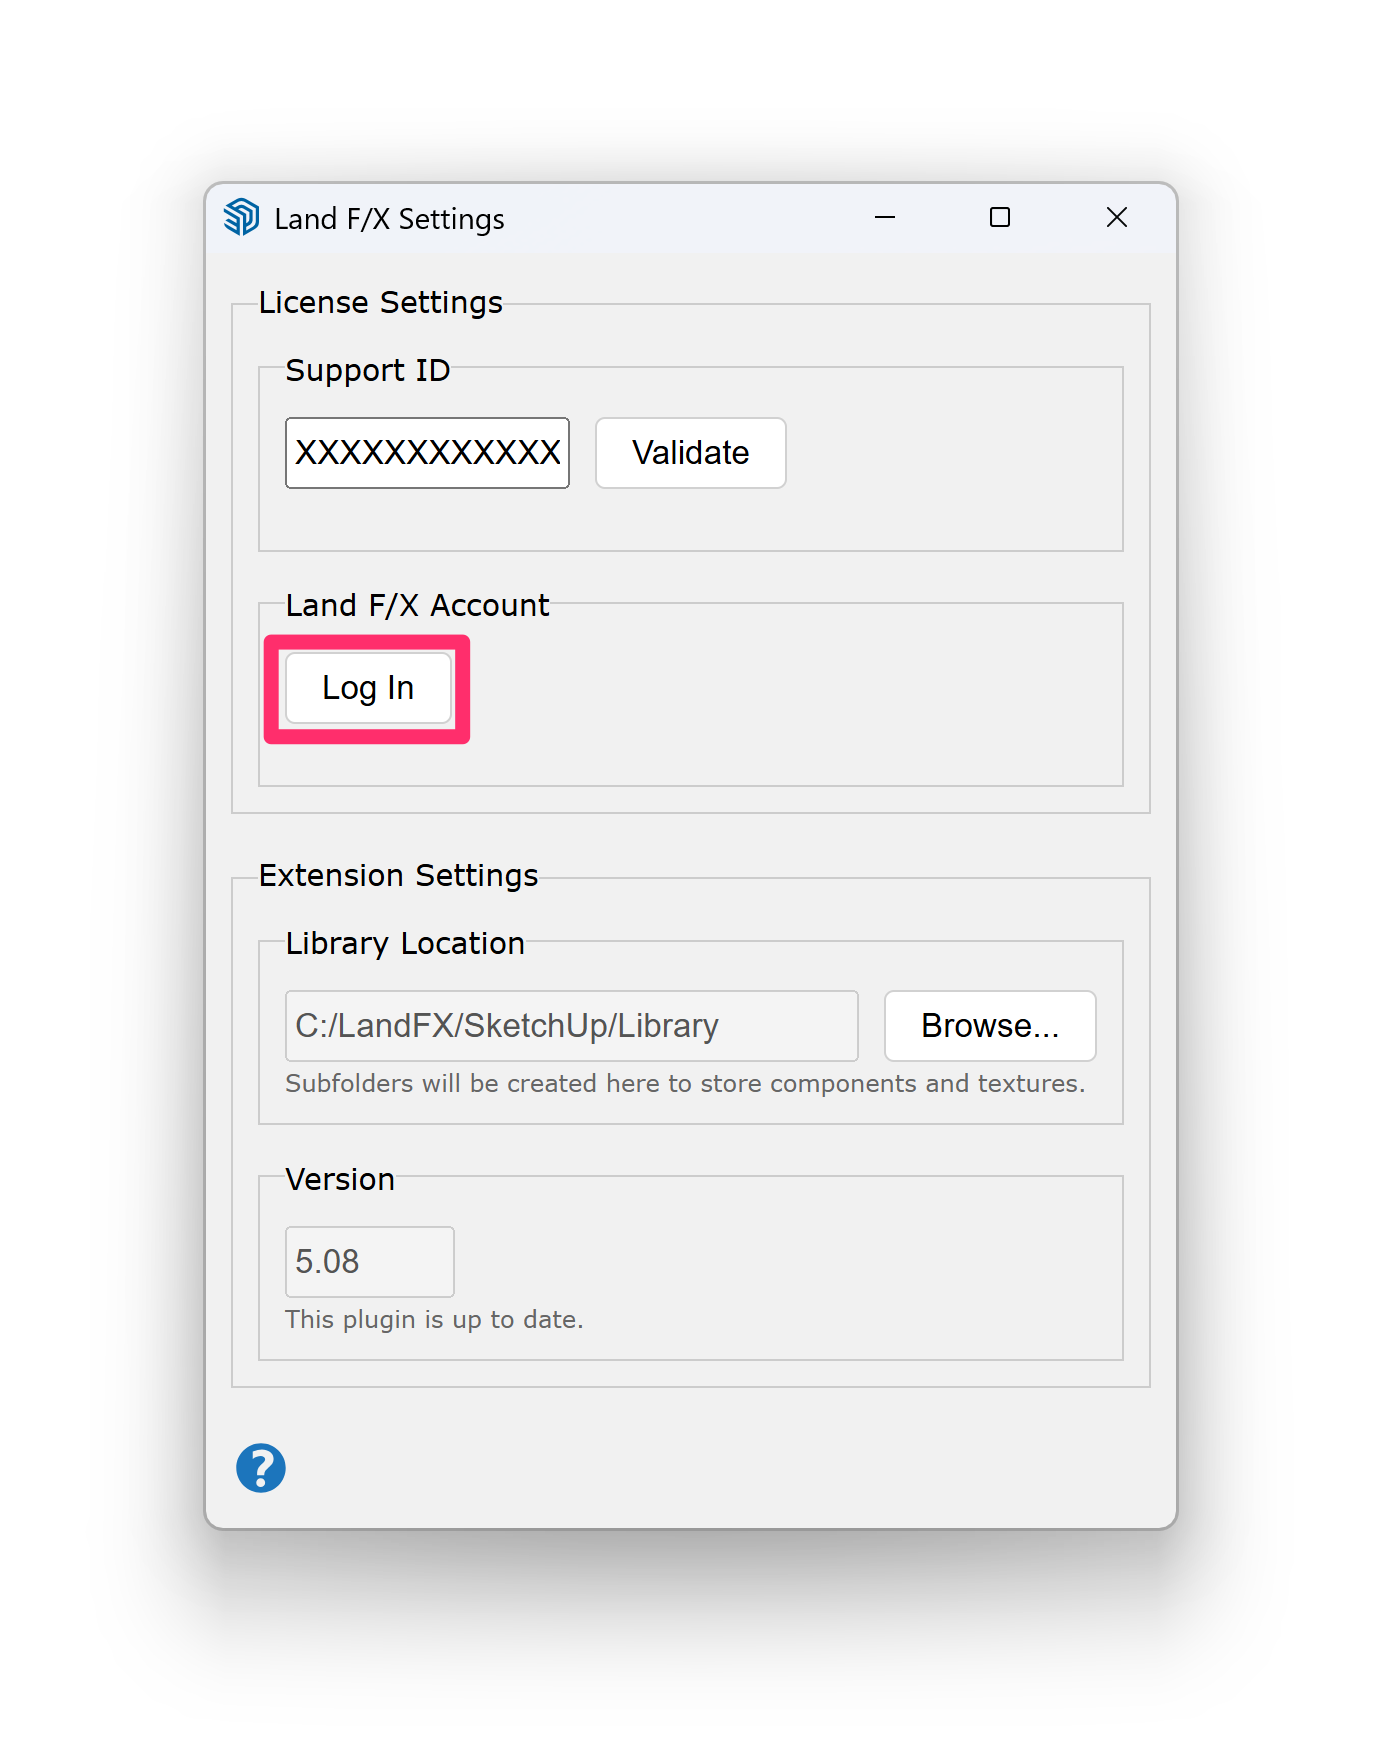Click the 'Version' group label
Image resolution: width=1394 pixels, height=1755 pixels.
pos(340,1179)
